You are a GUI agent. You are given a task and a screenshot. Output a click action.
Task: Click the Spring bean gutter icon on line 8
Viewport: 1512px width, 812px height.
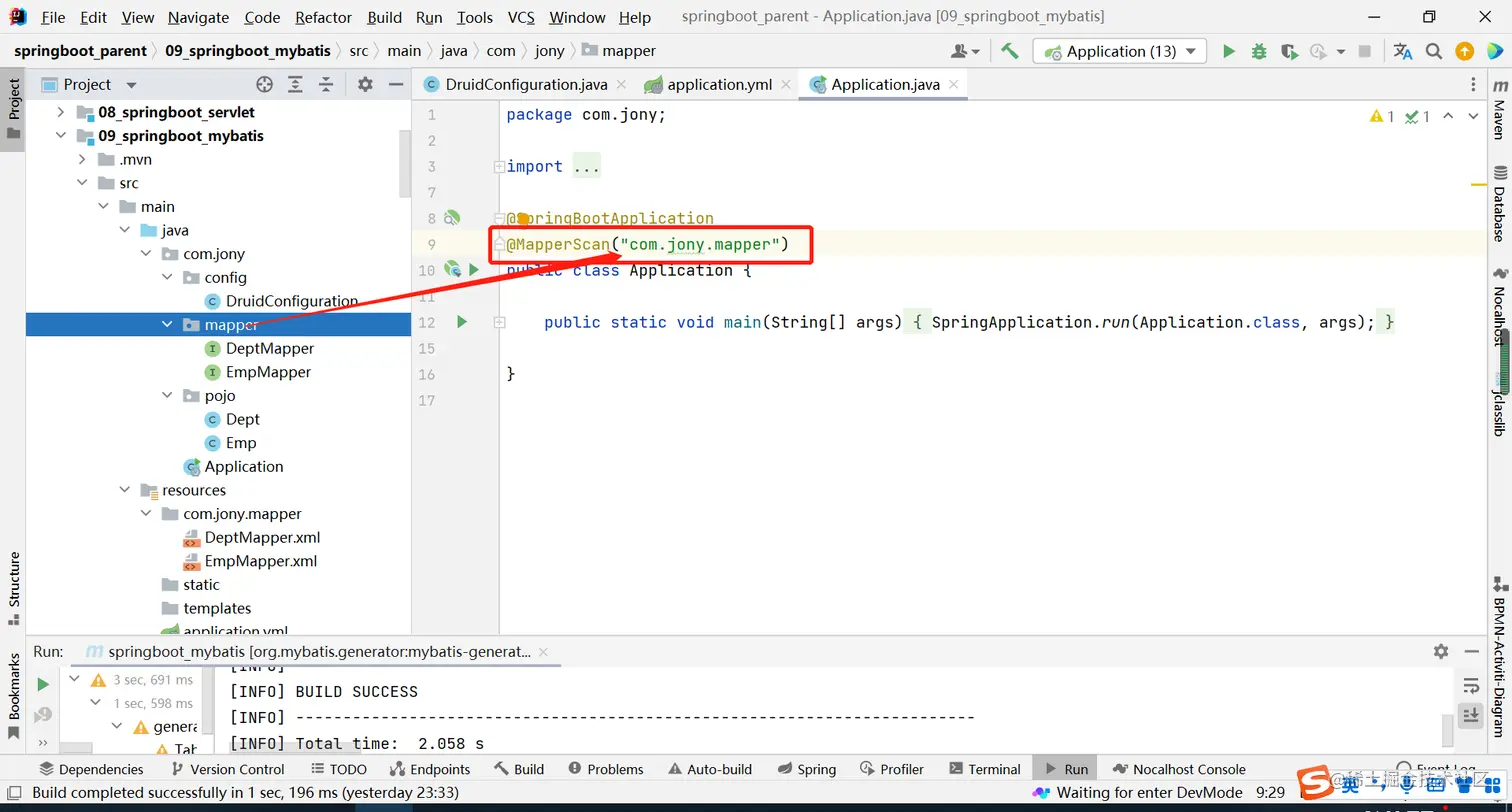coord(453,218)
